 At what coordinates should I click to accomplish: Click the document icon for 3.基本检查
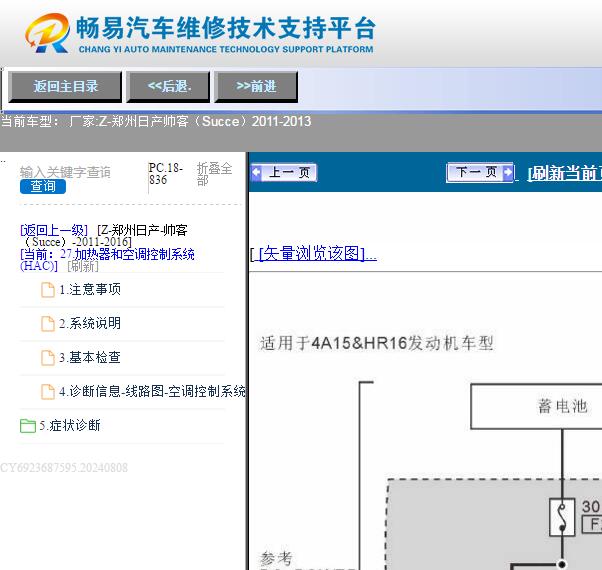pyautogui.click(x=48, y=358)
